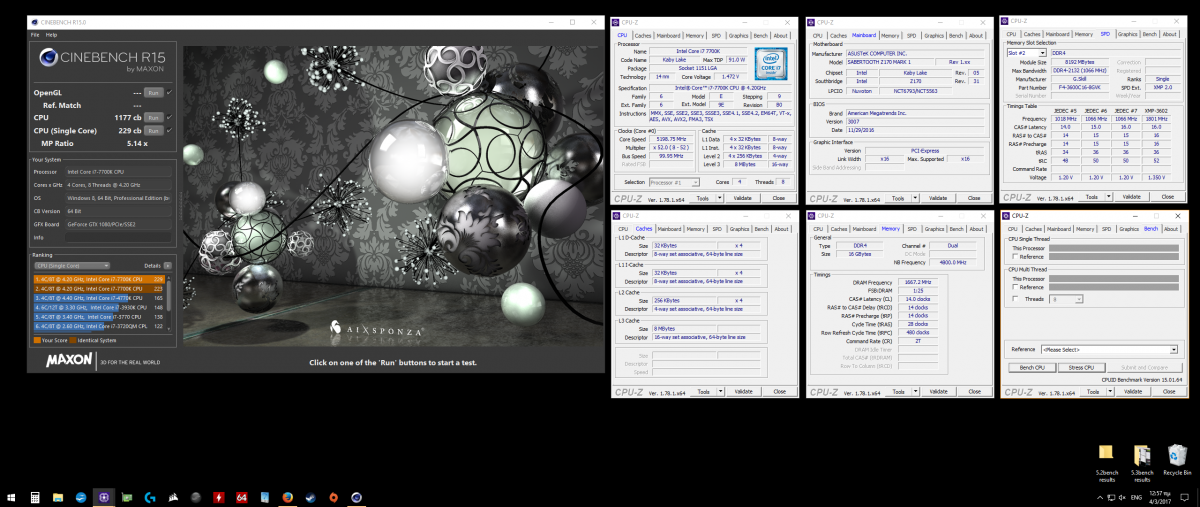Open Tools dropdown arrow in CPU-Z Memory window
This screenshot has height=507, width=1200.
point(913,392)
